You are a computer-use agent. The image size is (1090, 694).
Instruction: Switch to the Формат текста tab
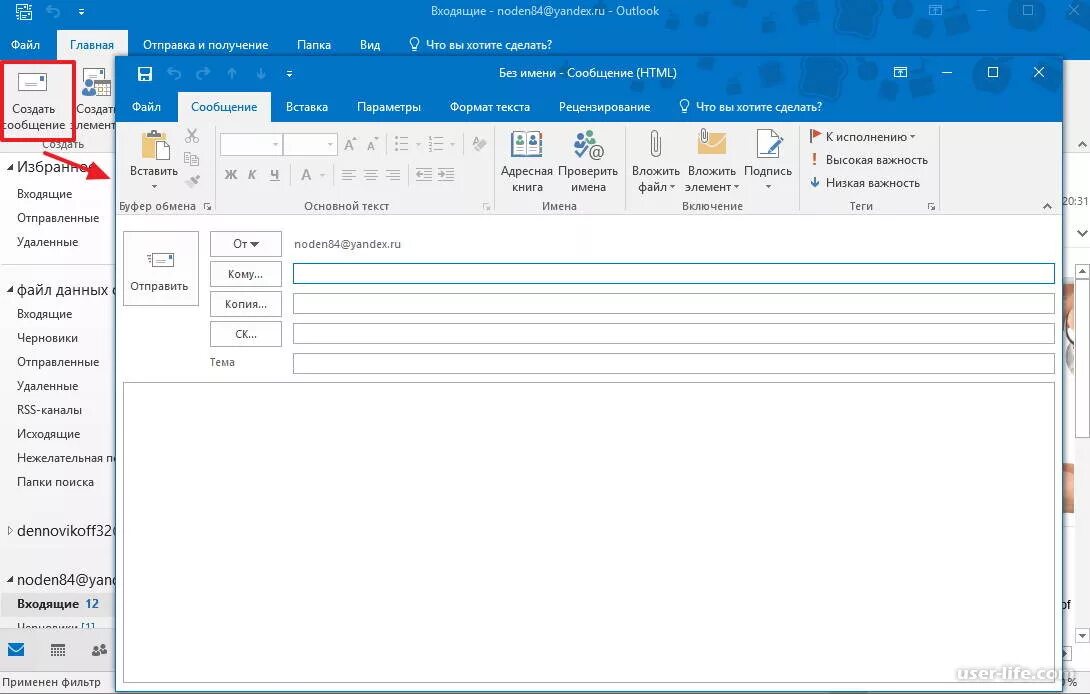click(x=489, y=107)
